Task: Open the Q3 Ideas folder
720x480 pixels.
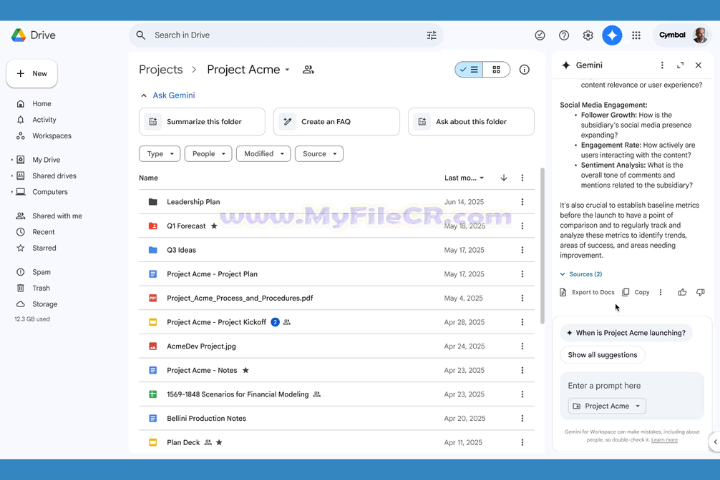Action: click(x=181, y=250)
